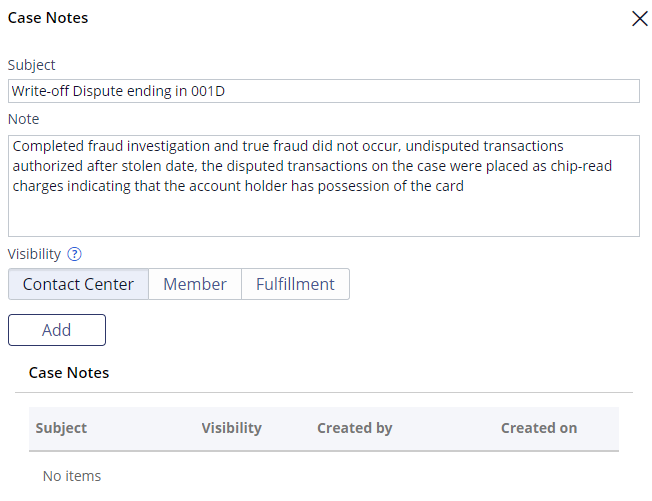
Task: Select Member visibility option
Action: (195, 284)
